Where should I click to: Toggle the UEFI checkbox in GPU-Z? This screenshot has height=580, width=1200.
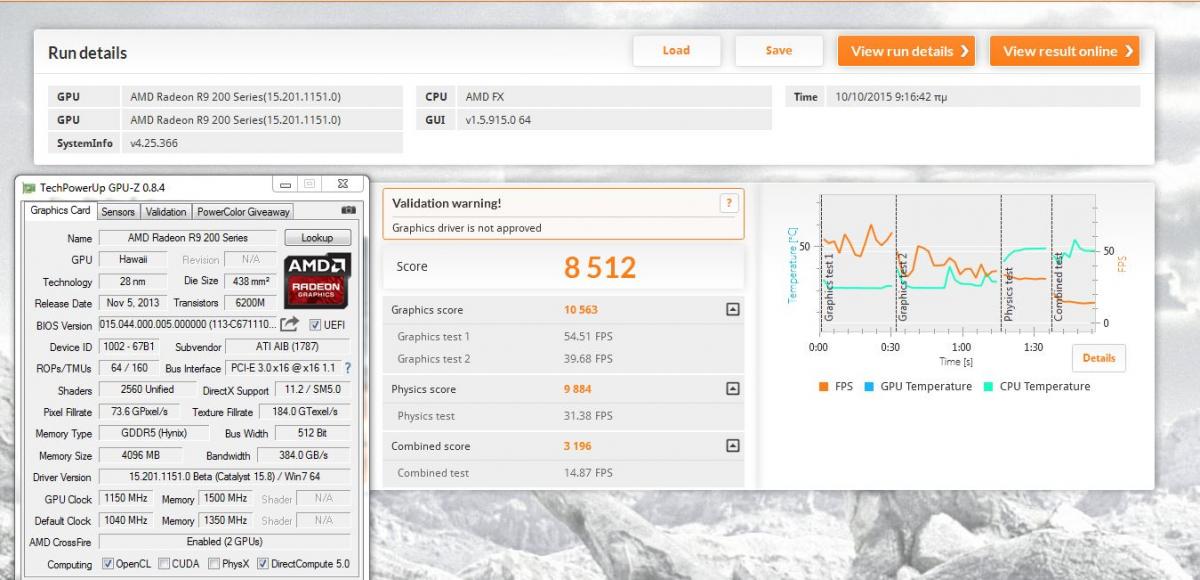pos(315,325)
